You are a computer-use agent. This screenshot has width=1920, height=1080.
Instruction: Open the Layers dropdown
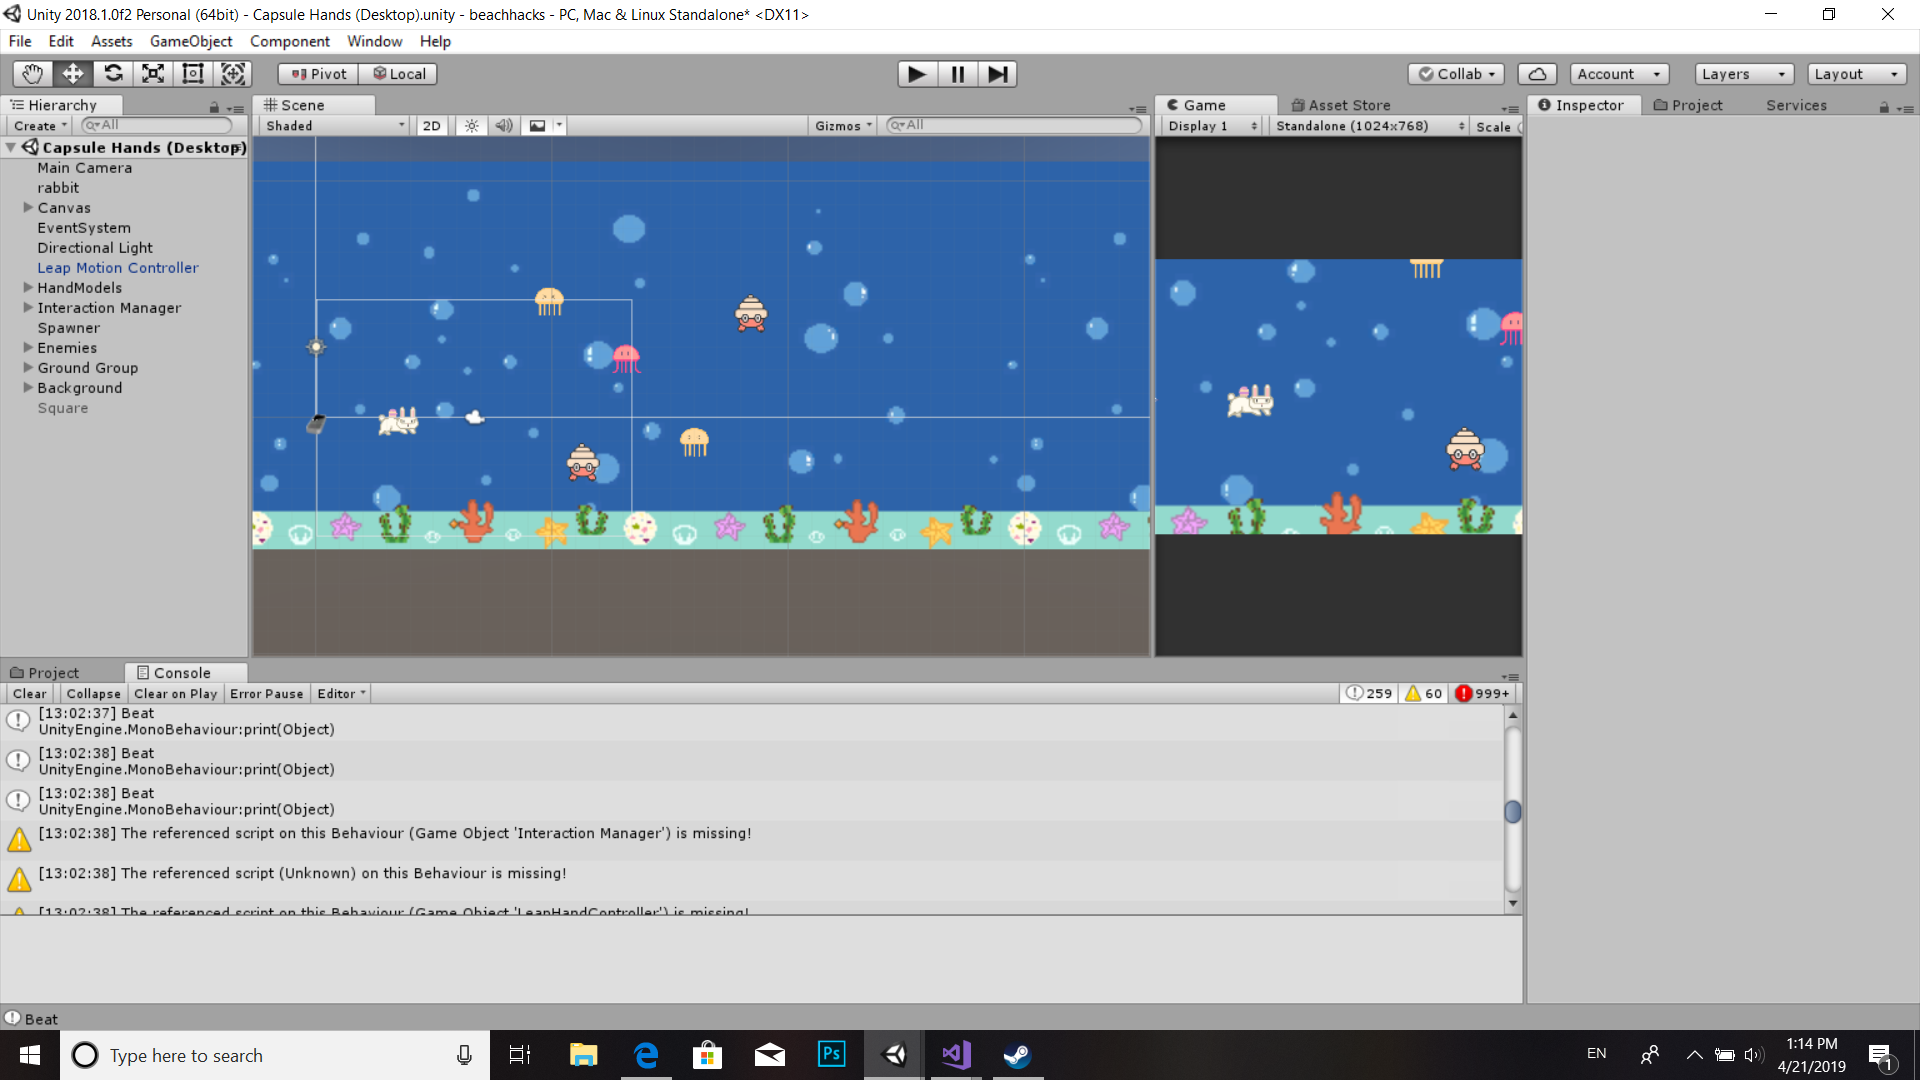tap(1743, 74)
